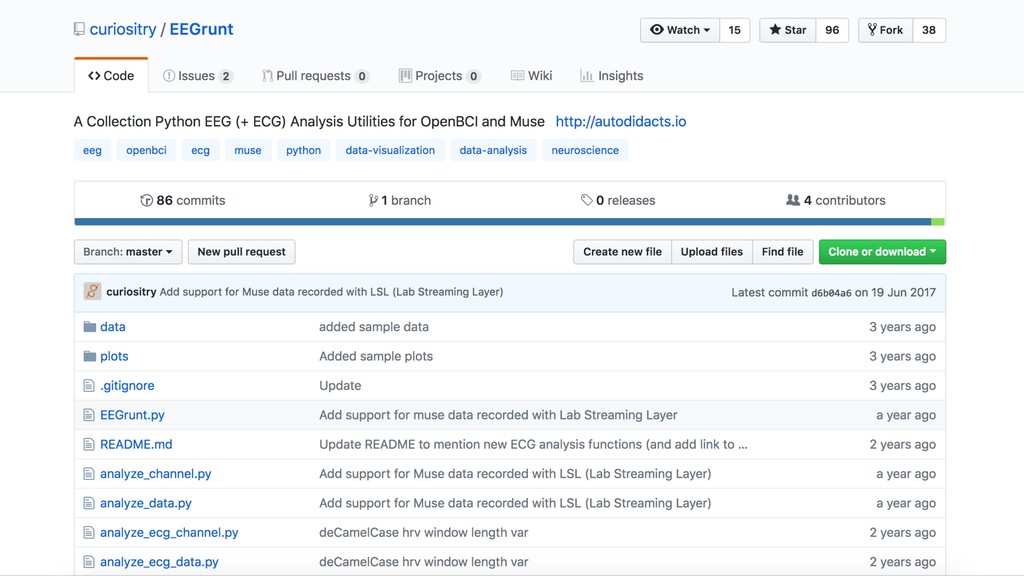
Task: Click the tag icon beside 0 releases
Action: [x=586, y=201]
